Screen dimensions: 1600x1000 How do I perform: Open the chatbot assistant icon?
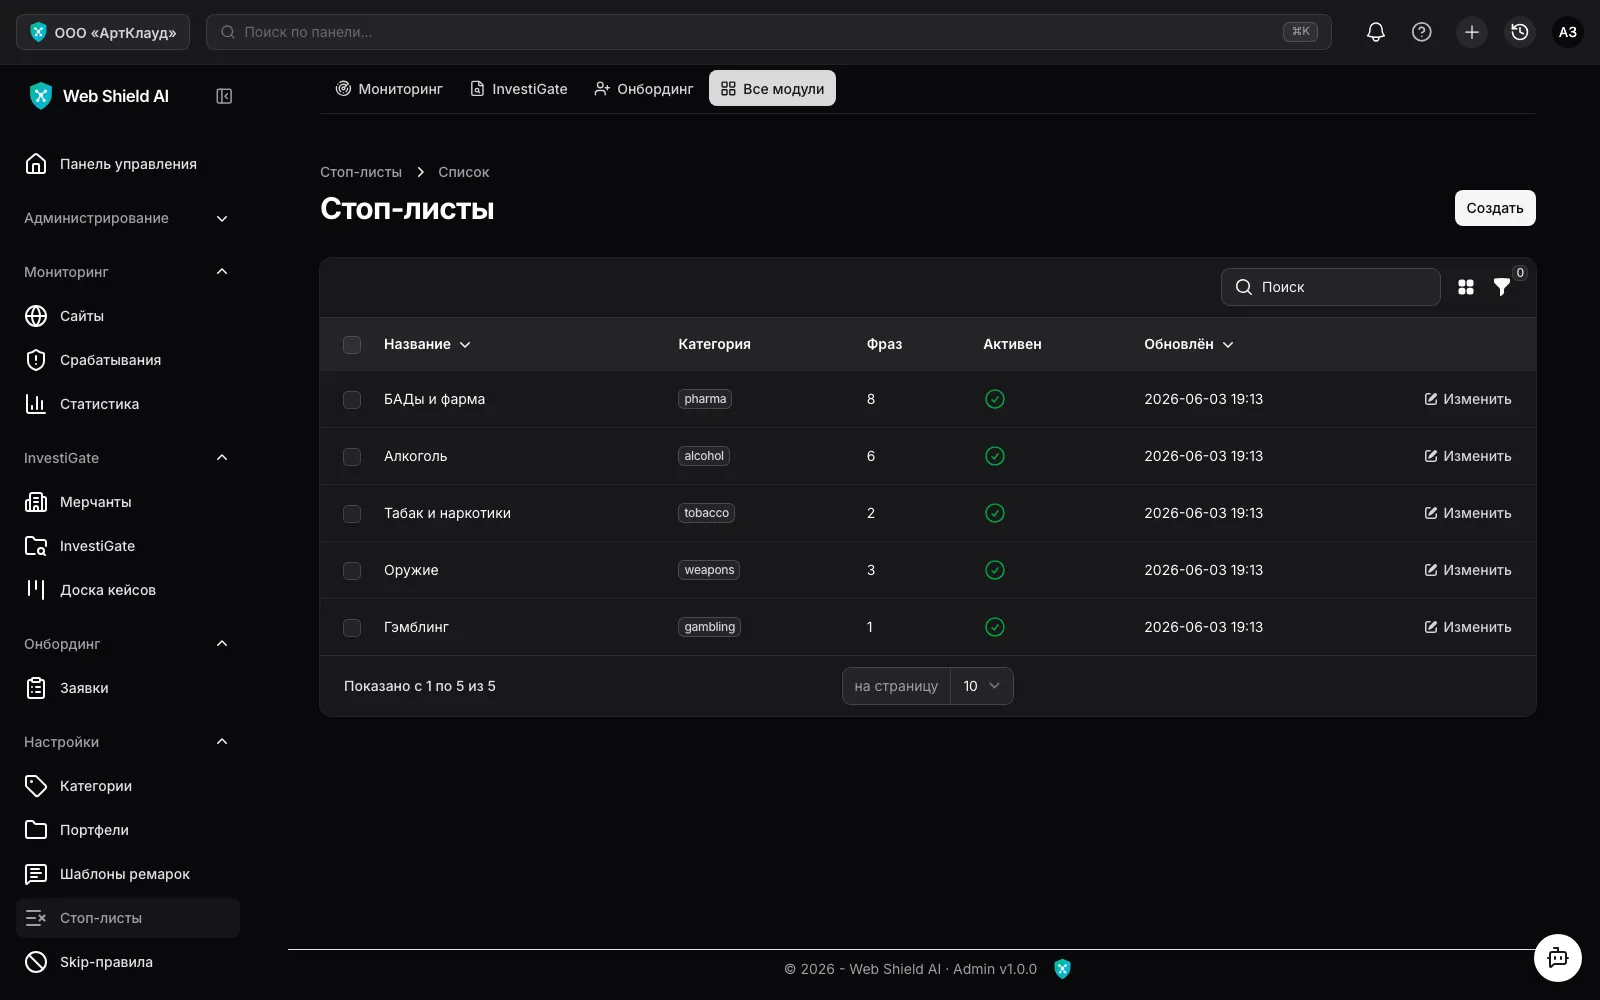click(1557, 958)
